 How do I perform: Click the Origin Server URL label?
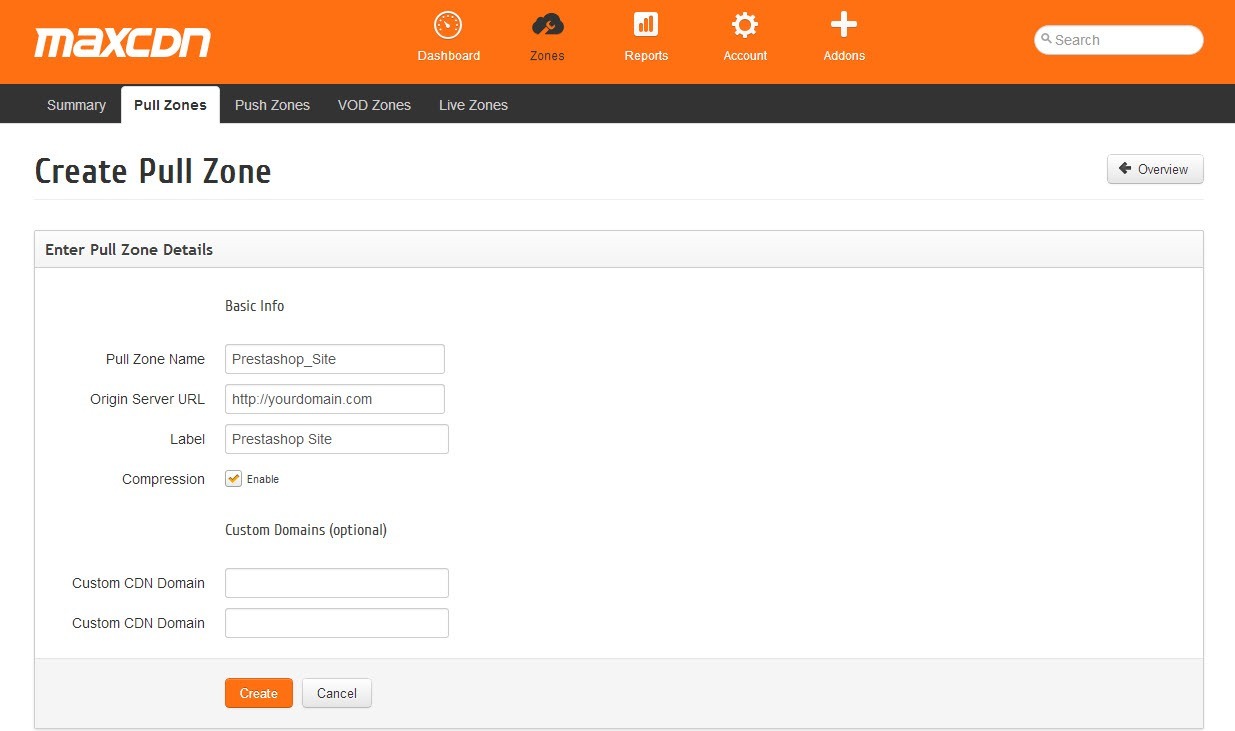tap(147, 399)
